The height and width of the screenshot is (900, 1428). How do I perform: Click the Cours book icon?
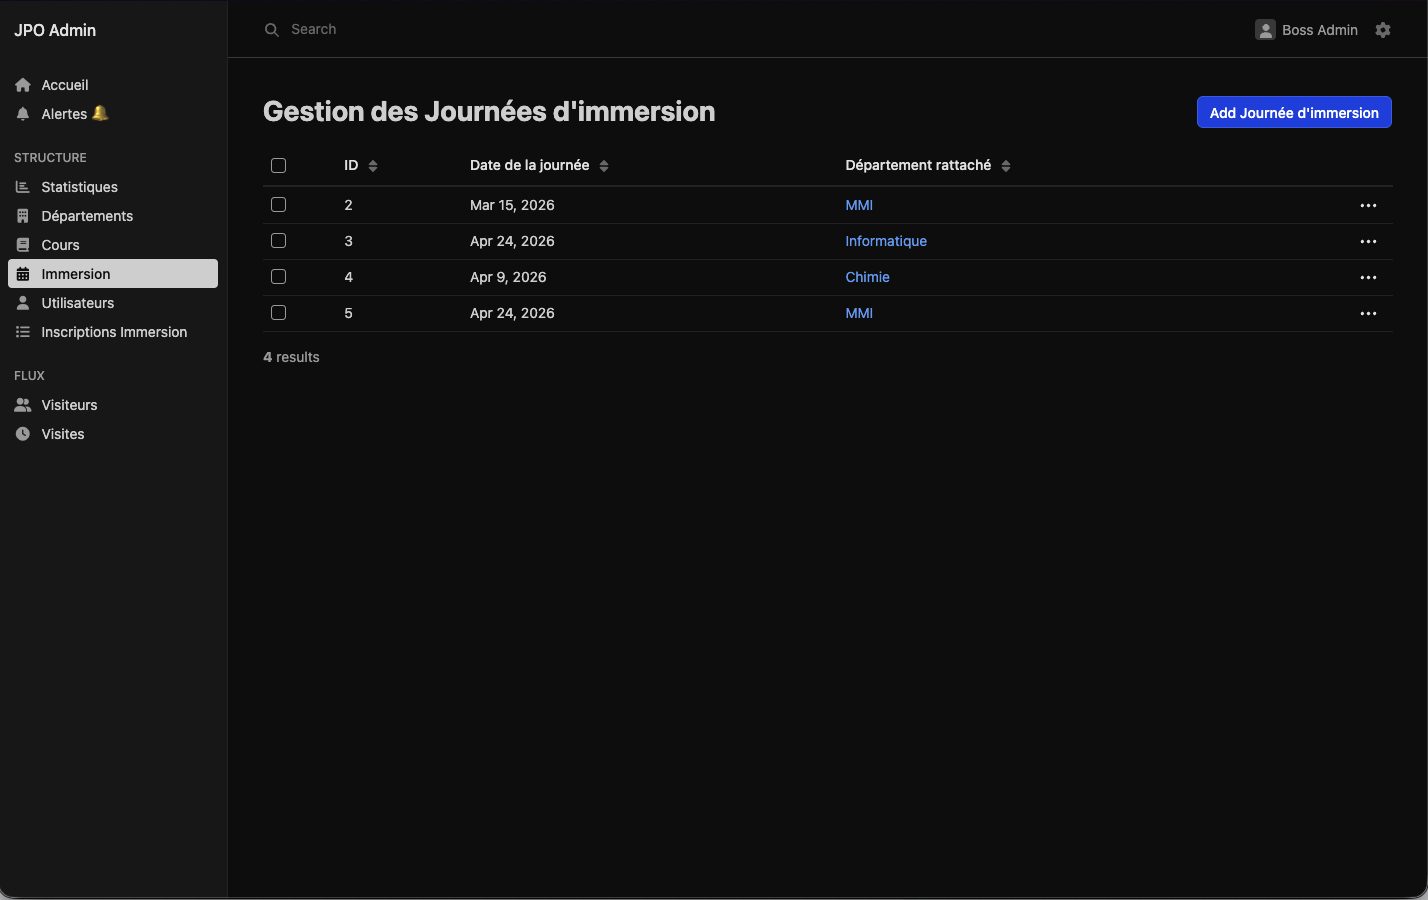[x=23, y=245]
